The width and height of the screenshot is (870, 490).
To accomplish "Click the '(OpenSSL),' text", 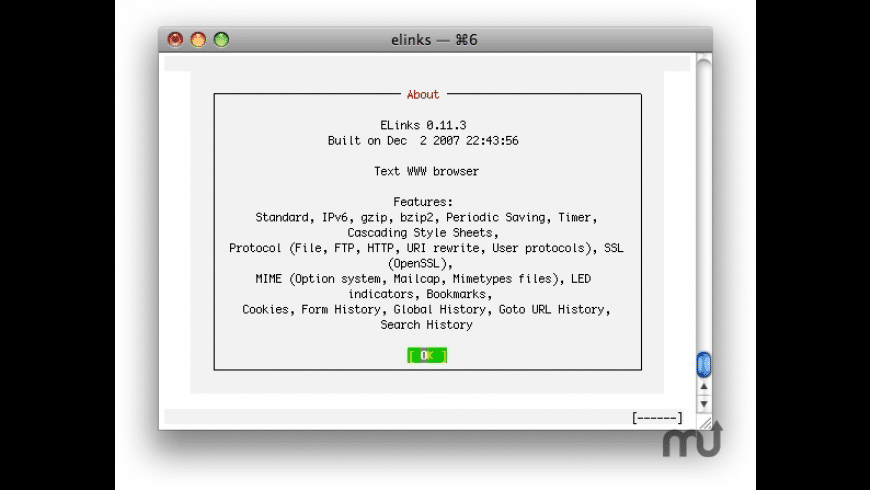I will [x=420, y=264].
